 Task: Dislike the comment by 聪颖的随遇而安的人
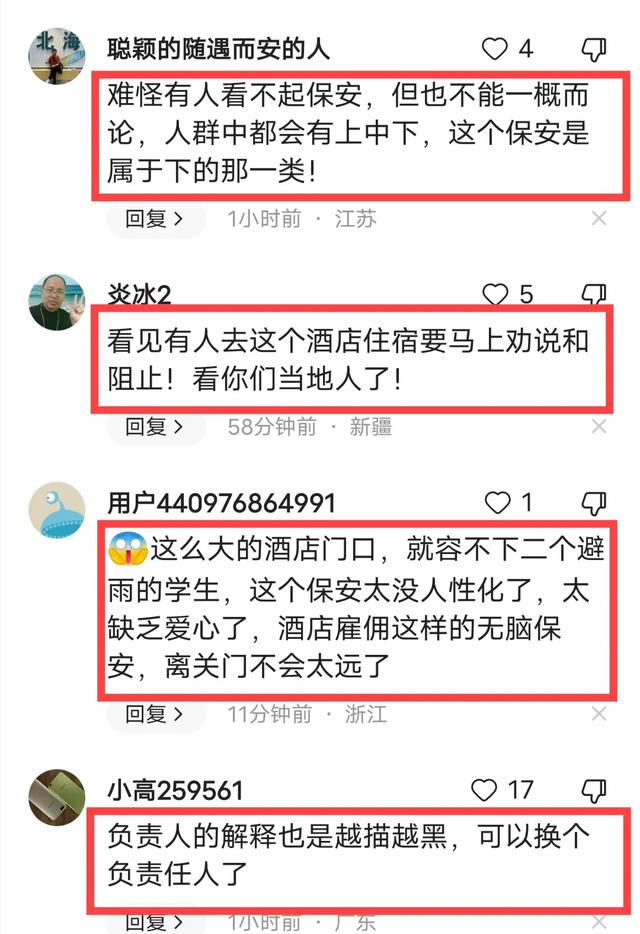coord(594,49)
